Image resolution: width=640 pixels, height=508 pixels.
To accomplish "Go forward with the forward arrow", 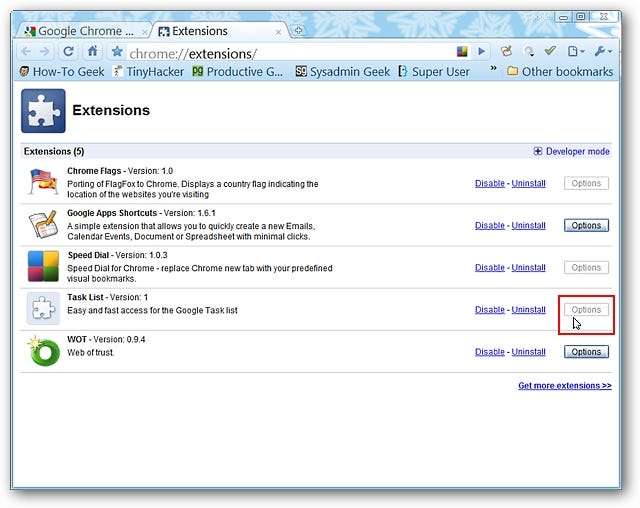I will pos(45,52).
